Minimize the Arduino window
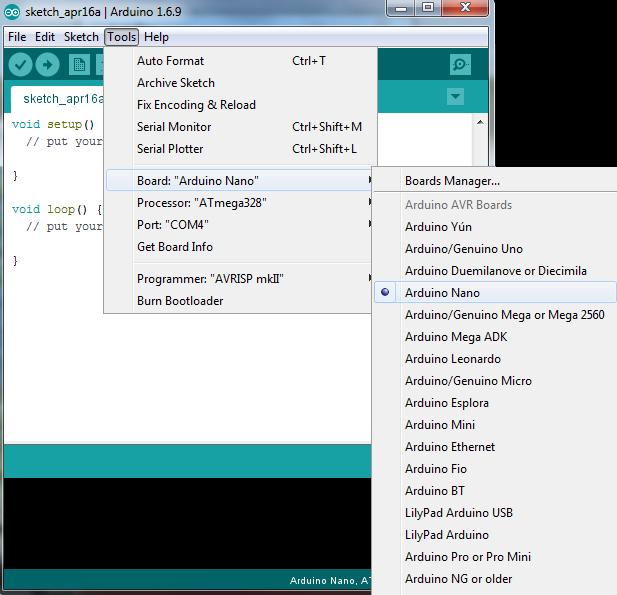The height and width of the screenshot is (595, 617). click(401, 8)
